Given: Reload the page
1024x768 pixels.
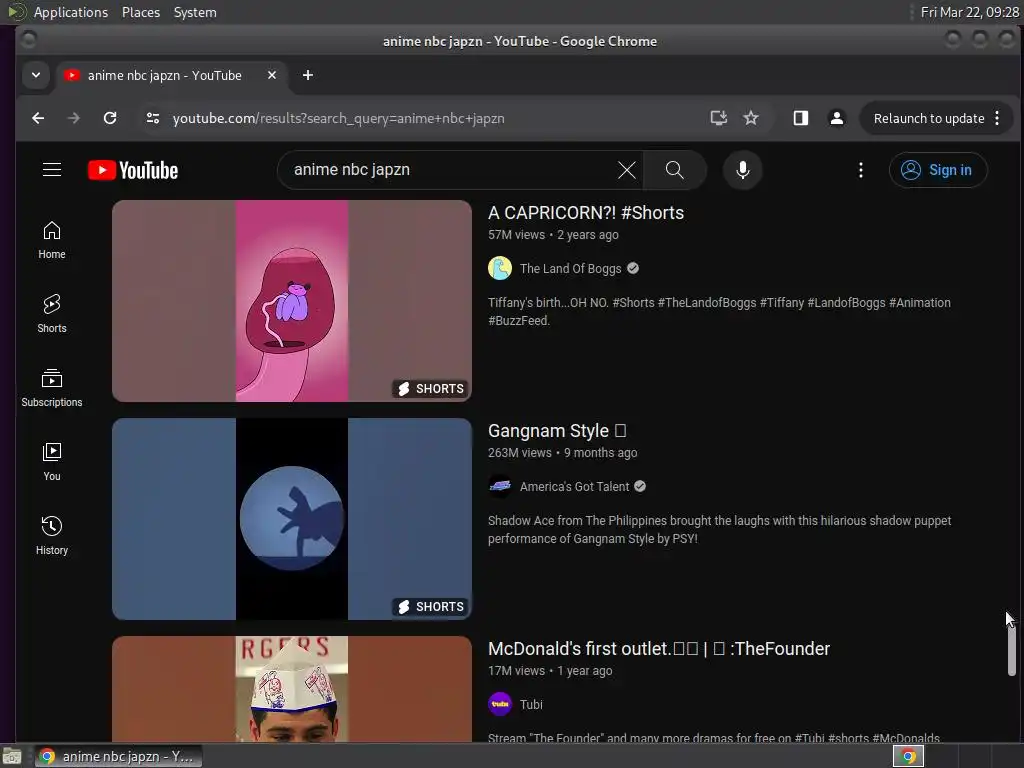Looking at the screenshot, I should click(x=110, y=118).
